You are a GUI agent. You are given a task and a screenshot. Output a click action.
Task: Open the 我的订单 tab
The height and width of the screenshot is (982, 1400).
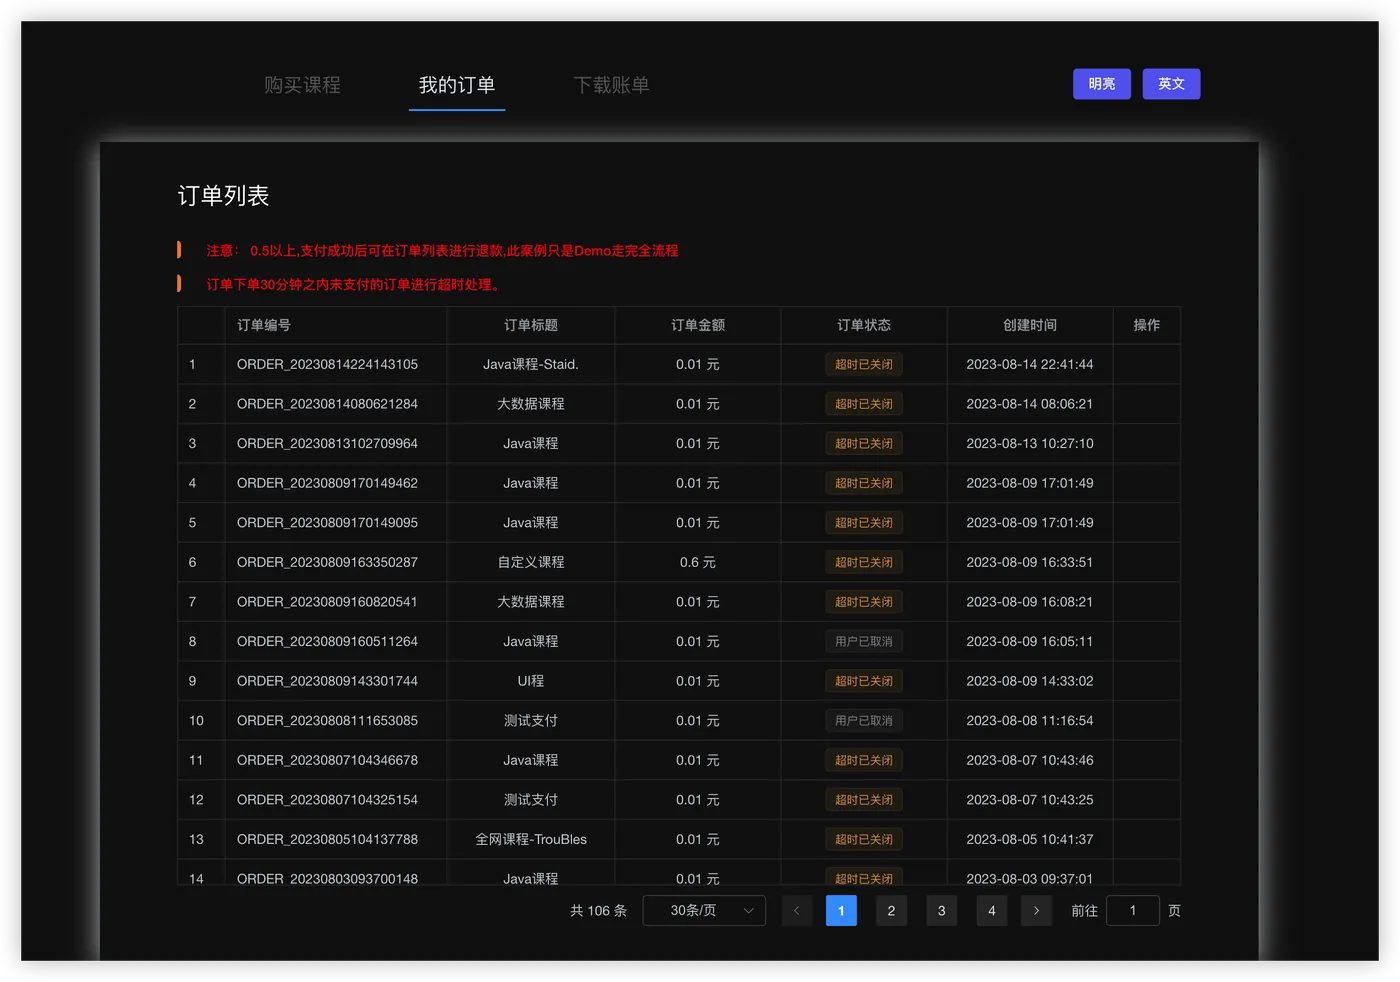pyautogui.click(x=457, y=85)
